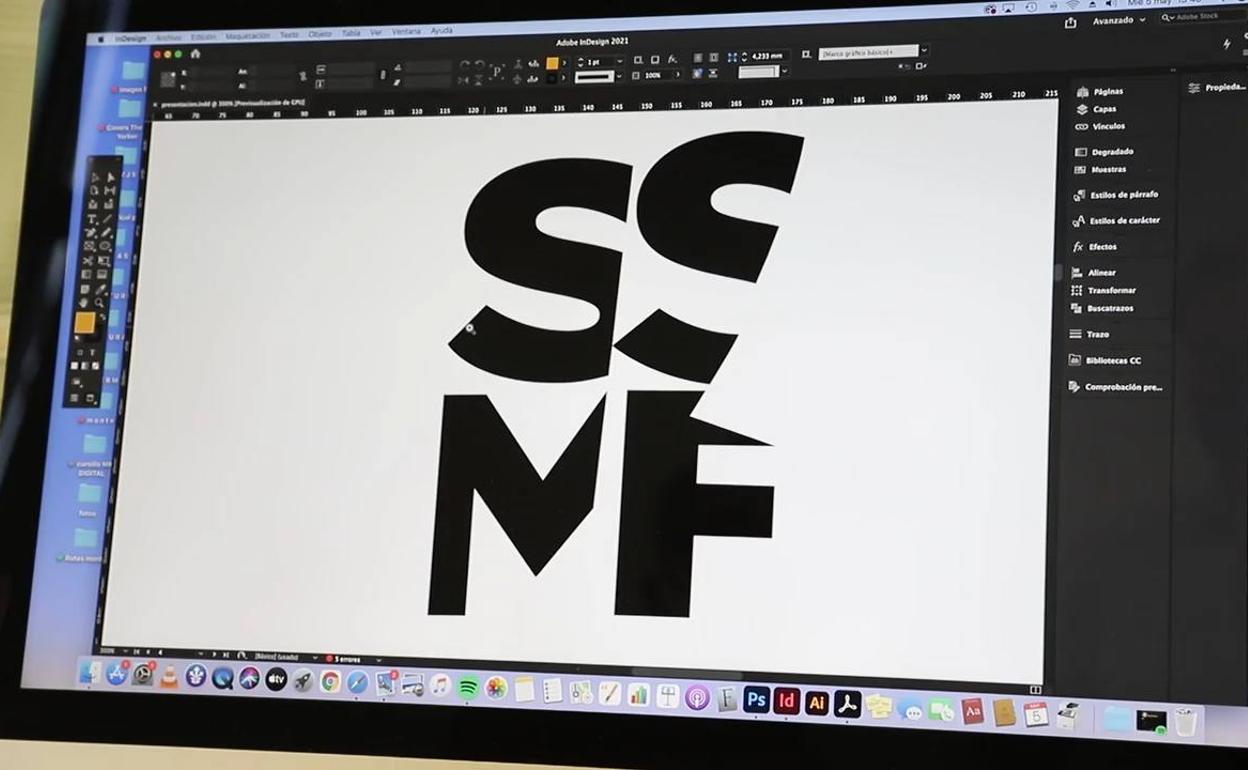The height and width of the screenshot is (770, 1248).
Task: Select the Type tool in the toolbox
Action: click(92, 219)
